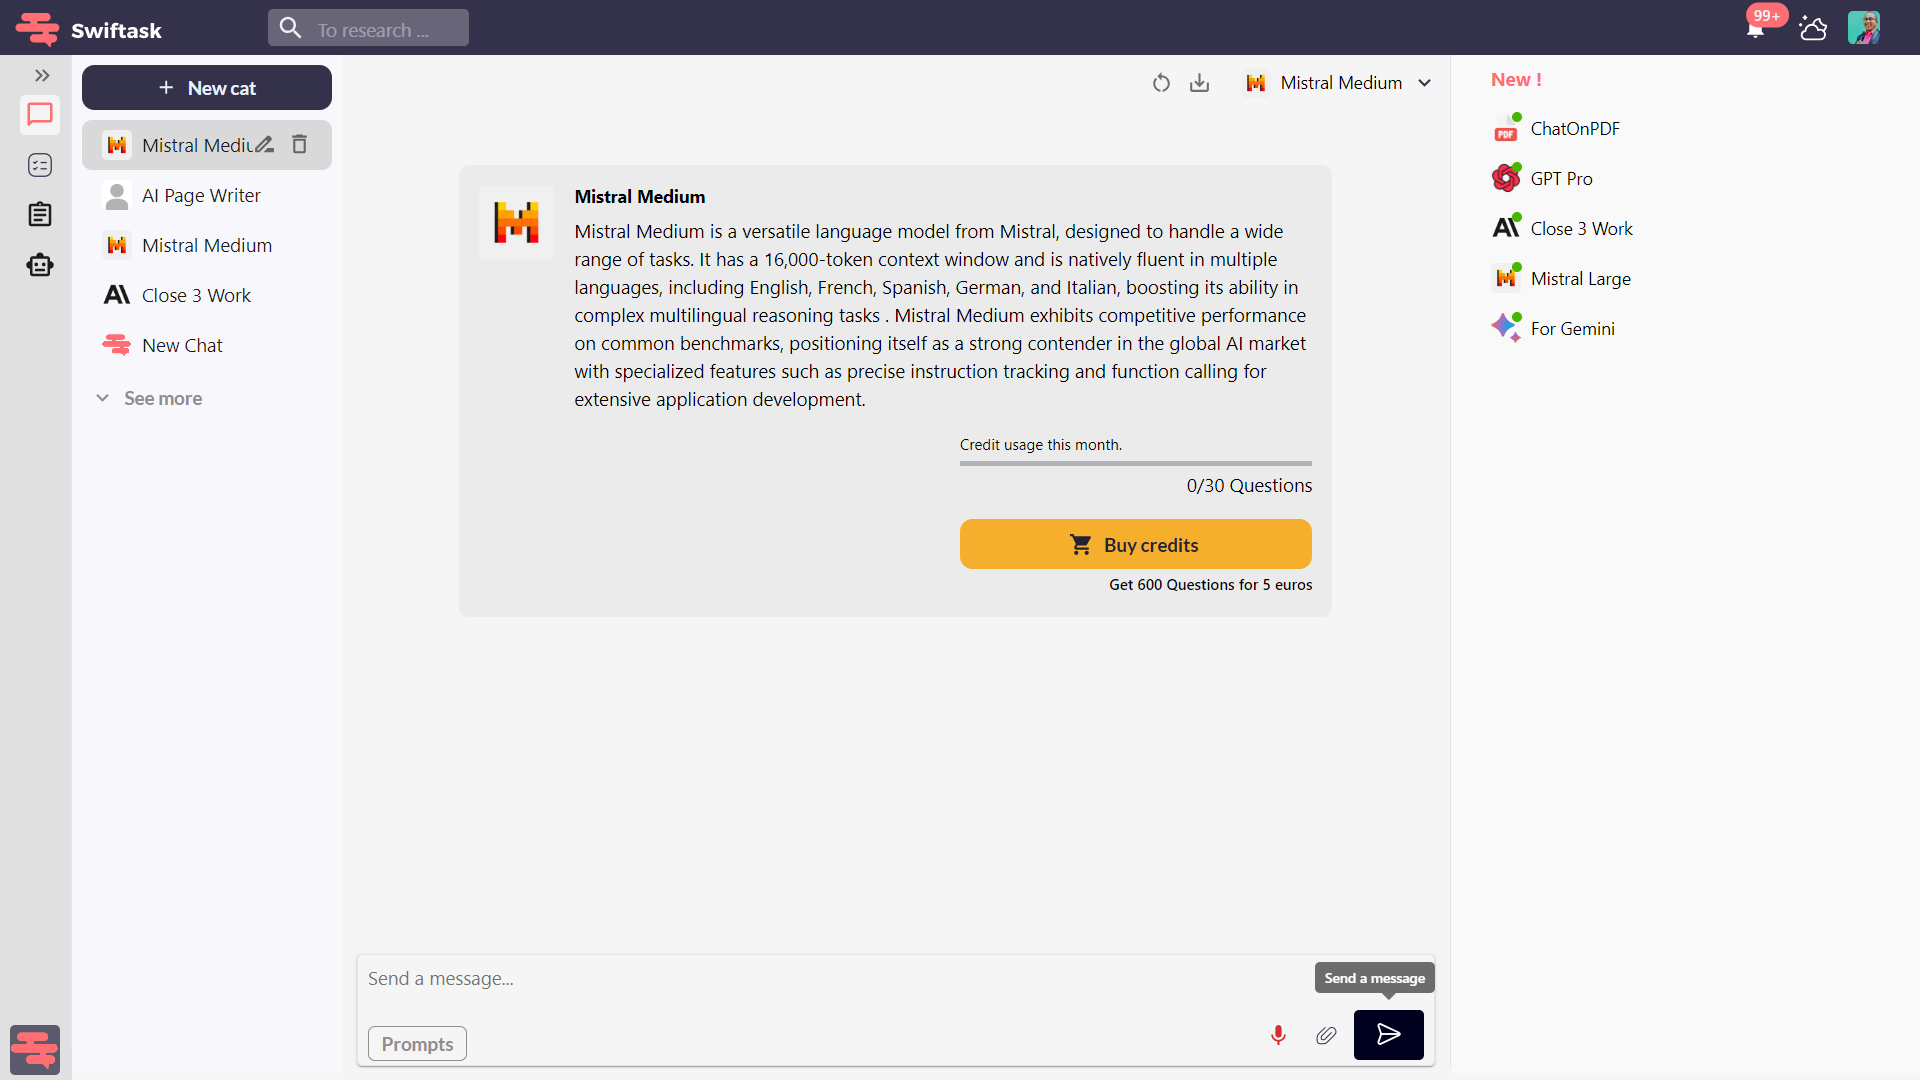Open the AI agents robot panel
The height and width of the screenshot is (1080, 1920).
point(39,264)
